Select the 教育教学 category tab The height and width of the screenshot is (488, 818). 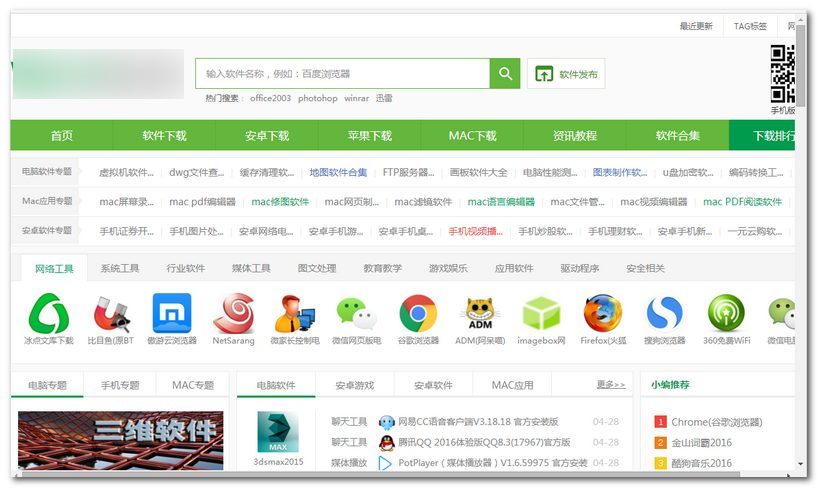click(383, 269)
